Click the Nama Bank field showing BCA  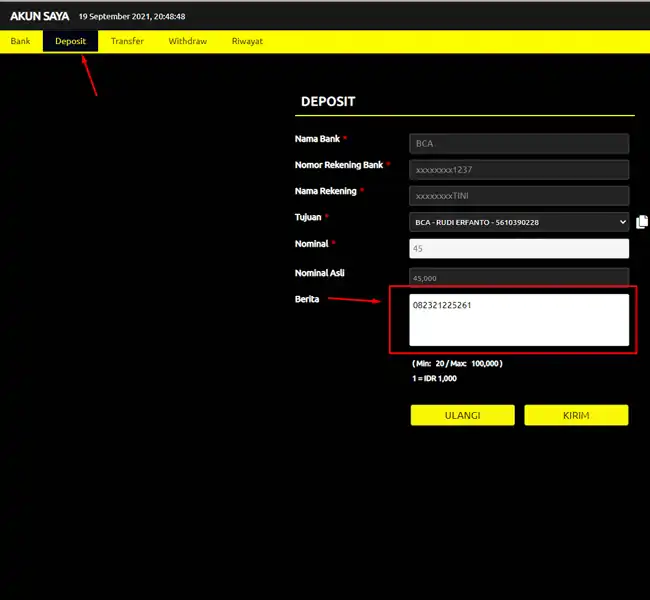pyautogui.click(x=519, y=143)
